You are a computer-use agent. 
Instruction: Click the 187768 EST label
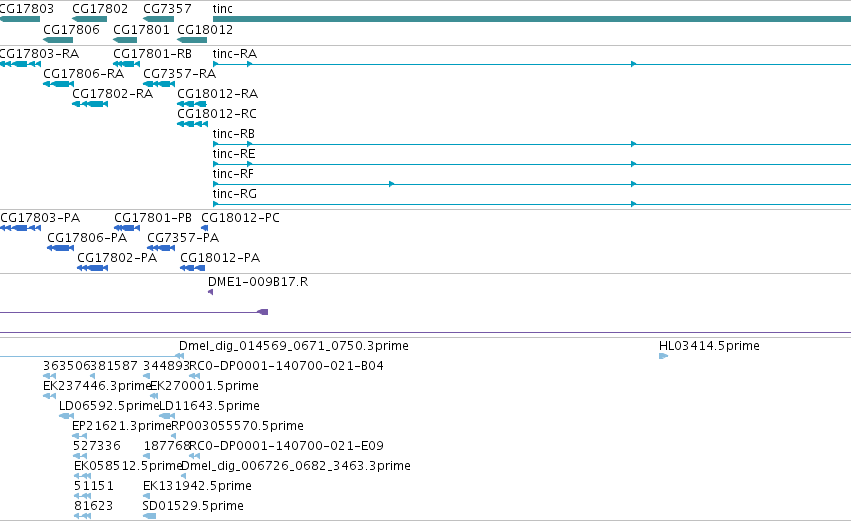pos(167,446)
